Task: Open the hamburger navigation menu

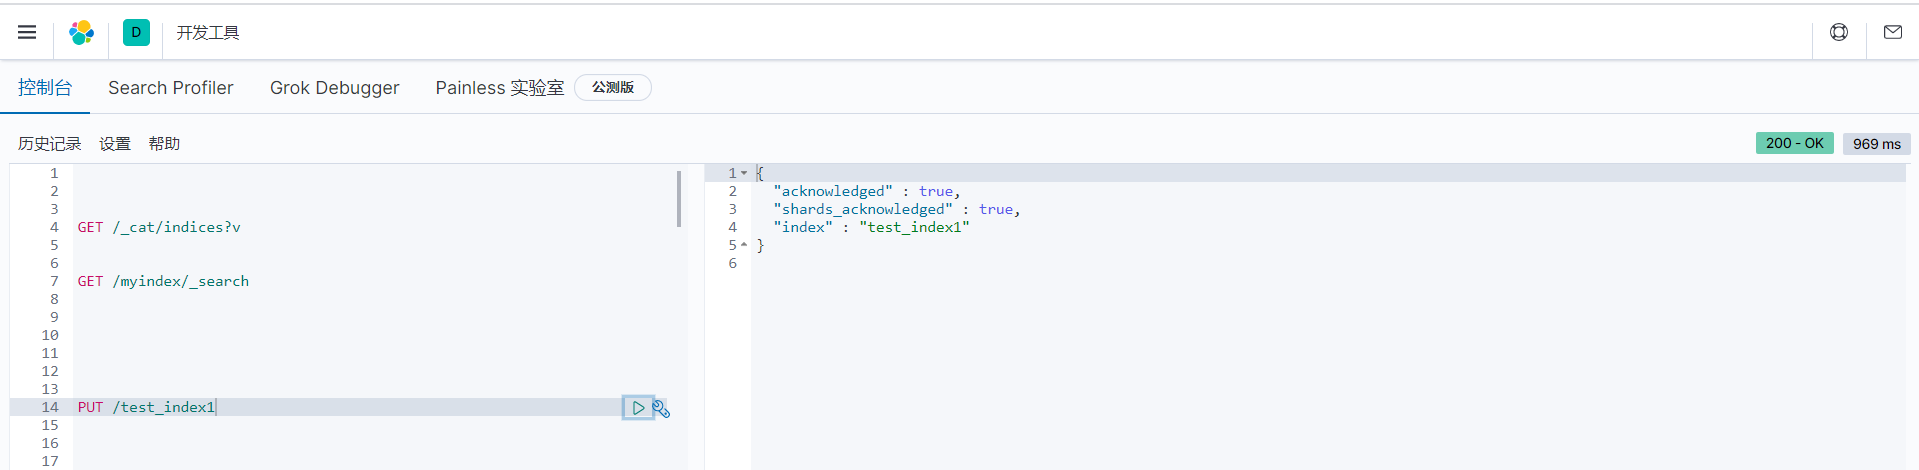Action: coord(27,32)
